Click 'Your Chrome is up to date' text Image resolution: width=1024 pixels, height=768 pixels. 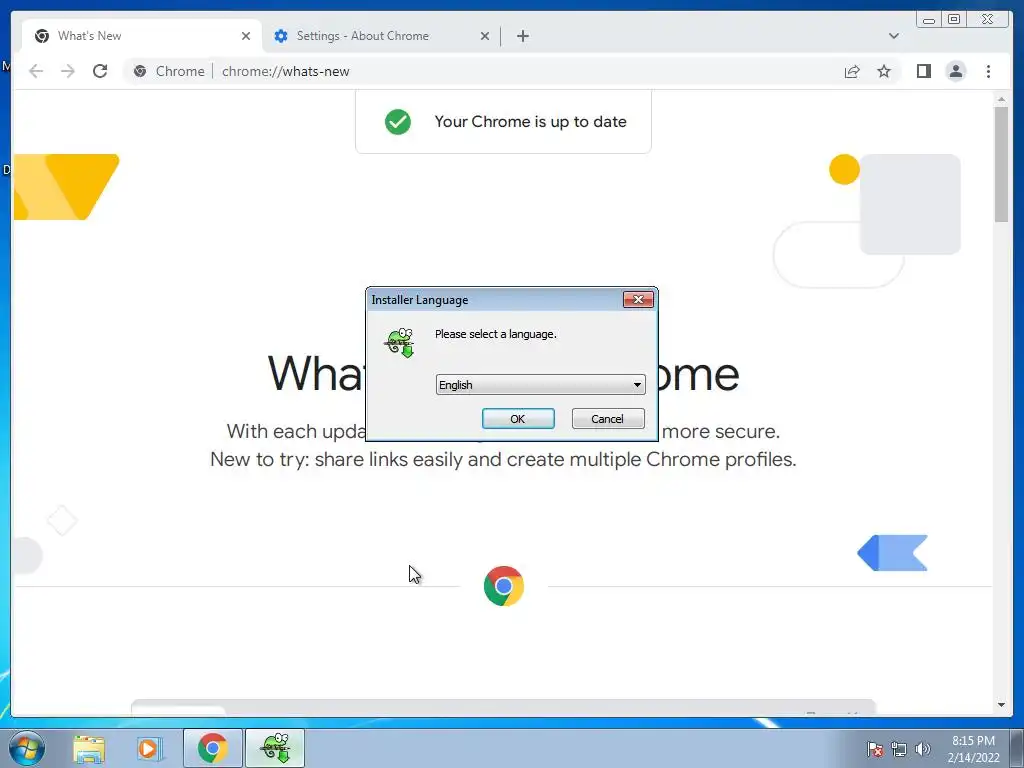[530, 121]
